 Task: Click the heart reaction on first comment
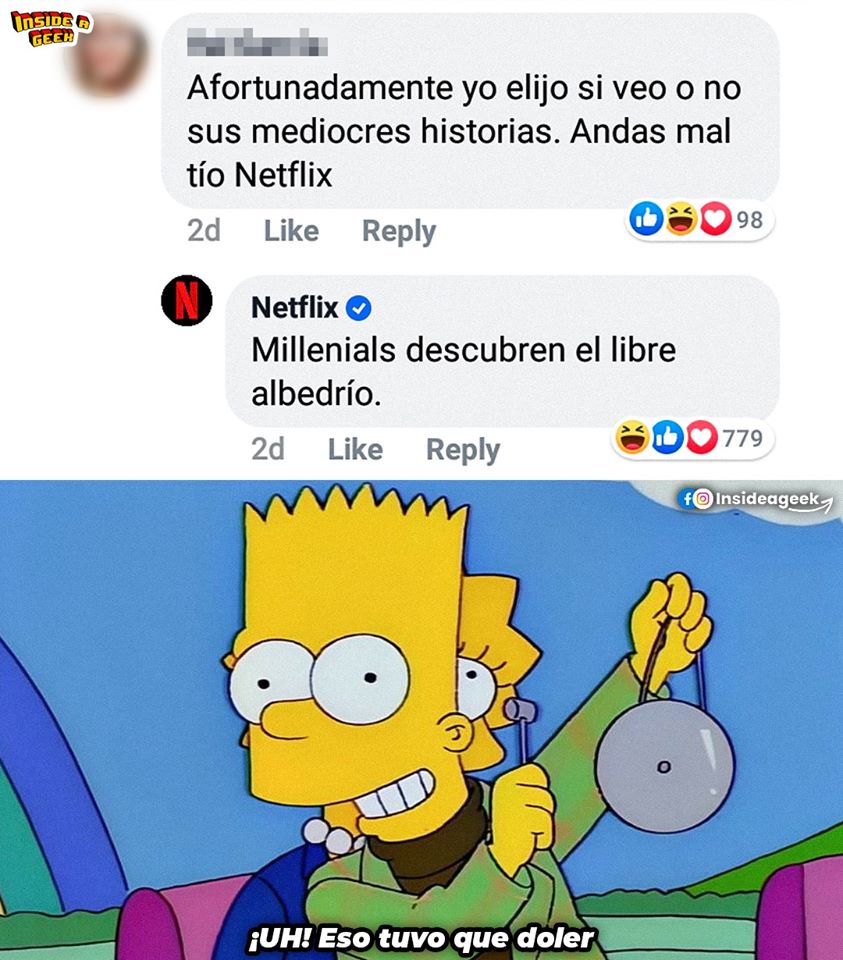tap(715, 219)
